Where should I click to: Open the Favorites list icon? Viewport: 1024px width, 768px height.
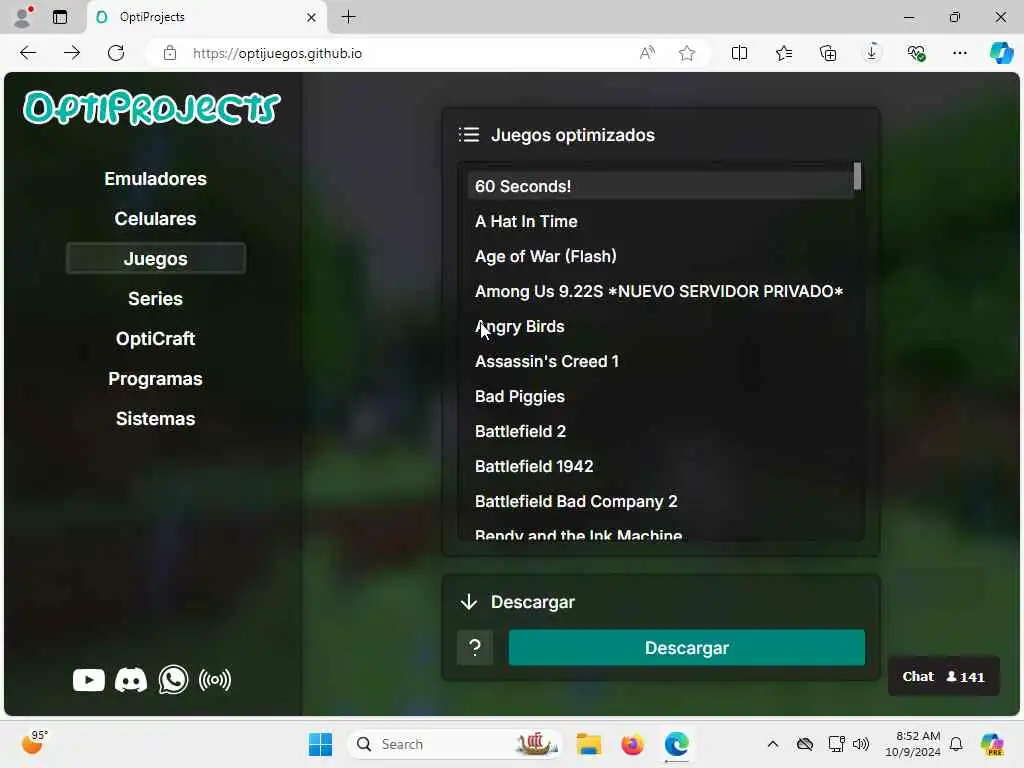pyautogui.click(x=784, y=53)
